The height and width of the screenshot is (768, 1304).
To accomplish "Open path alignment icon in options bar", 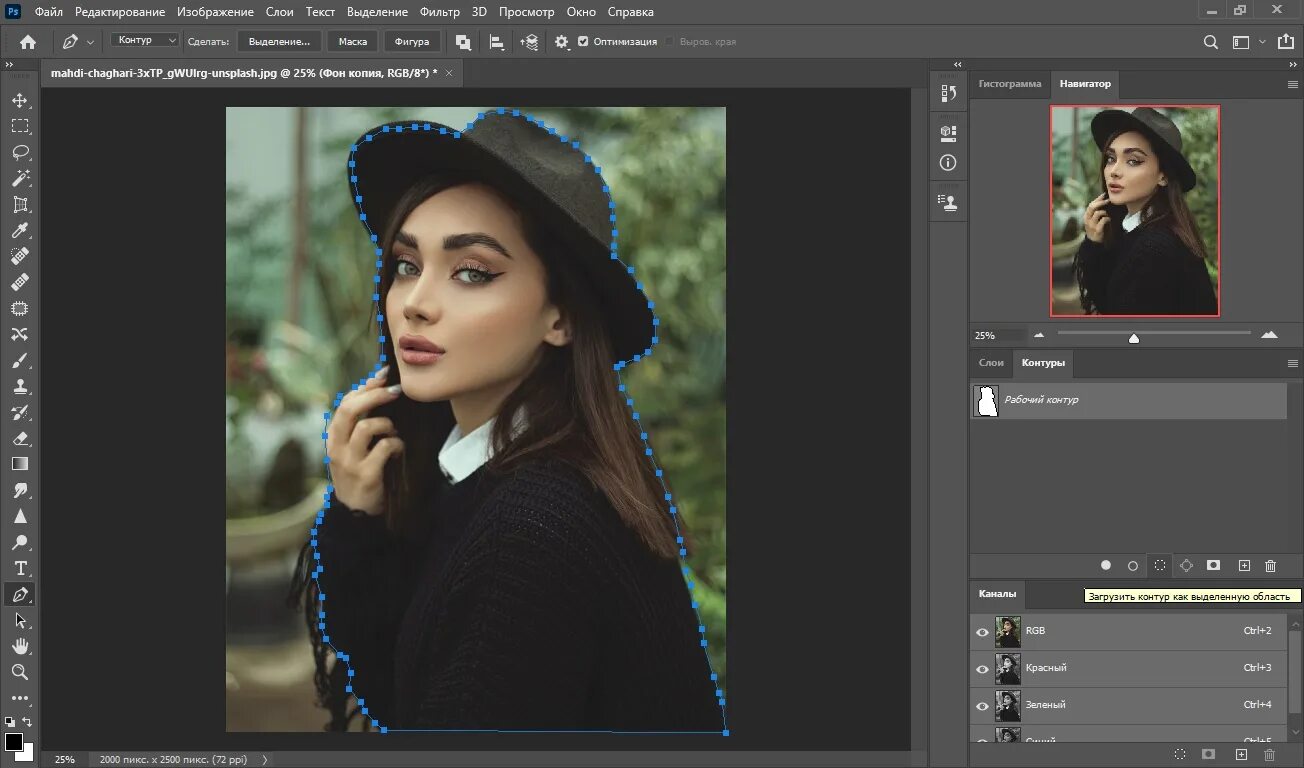I will tap(497, 42).
